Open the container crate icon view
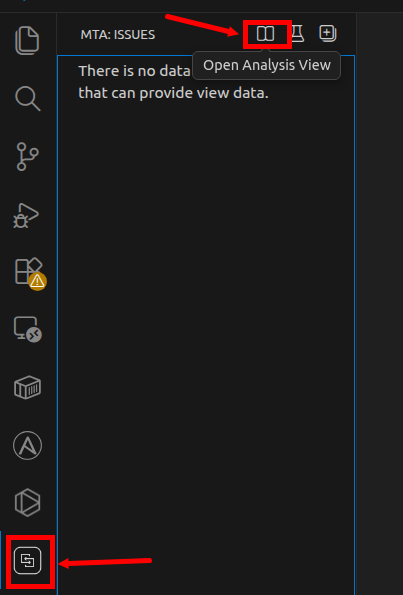The image size is (403, 595). (x=27, y=387)
